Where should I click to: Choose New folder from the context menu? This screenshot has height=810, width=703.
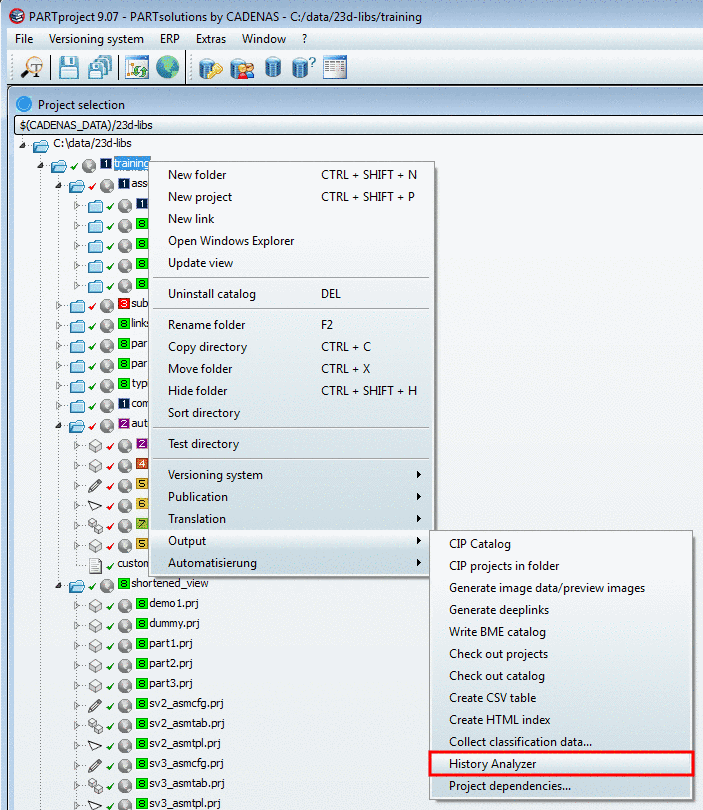tap(291, 175)
